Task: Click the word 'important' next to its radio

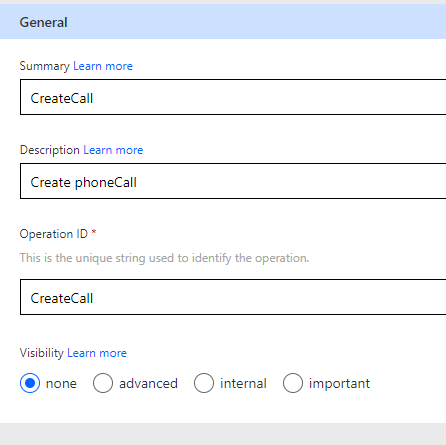Action: 339,384
